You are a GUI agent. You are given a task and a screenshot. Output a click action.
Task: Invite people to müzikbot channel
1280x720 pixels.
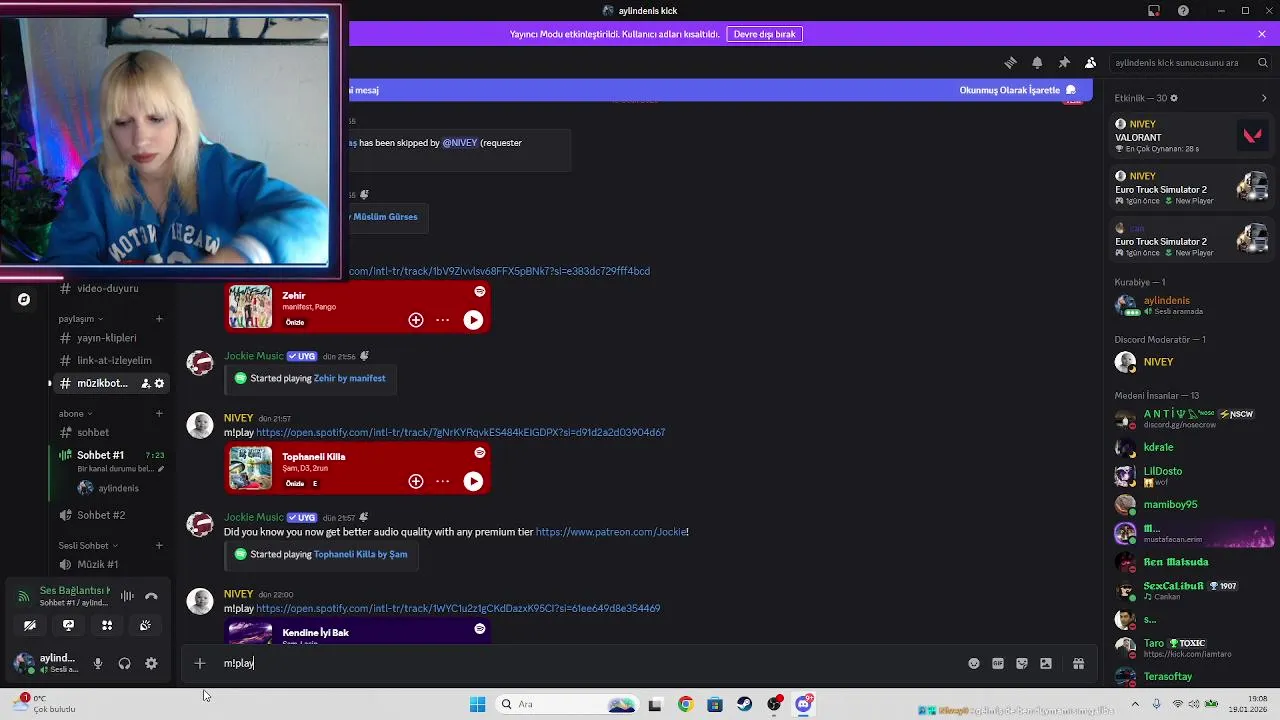(145, 383)
